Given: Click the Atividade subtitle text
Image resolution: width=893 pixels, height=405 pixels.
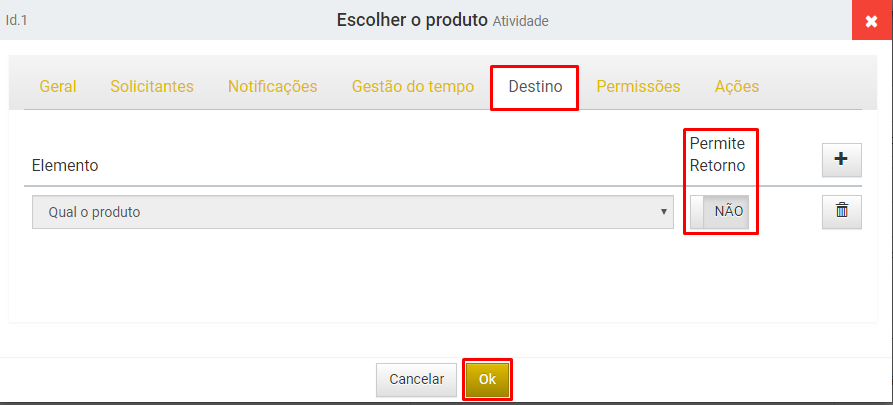Looking at the screenshot, I should (x=521, y=22).
